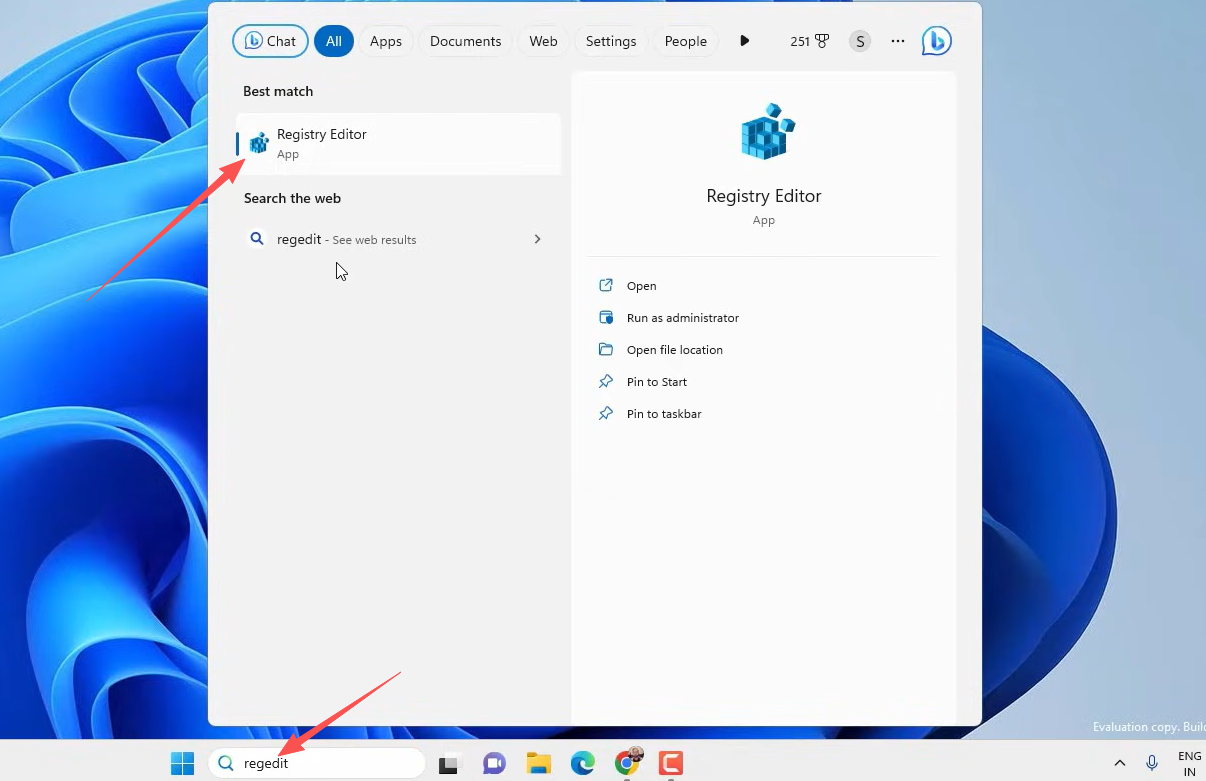
Task: Open the Registry Editor best match result
Action: [x=398, y=144]
